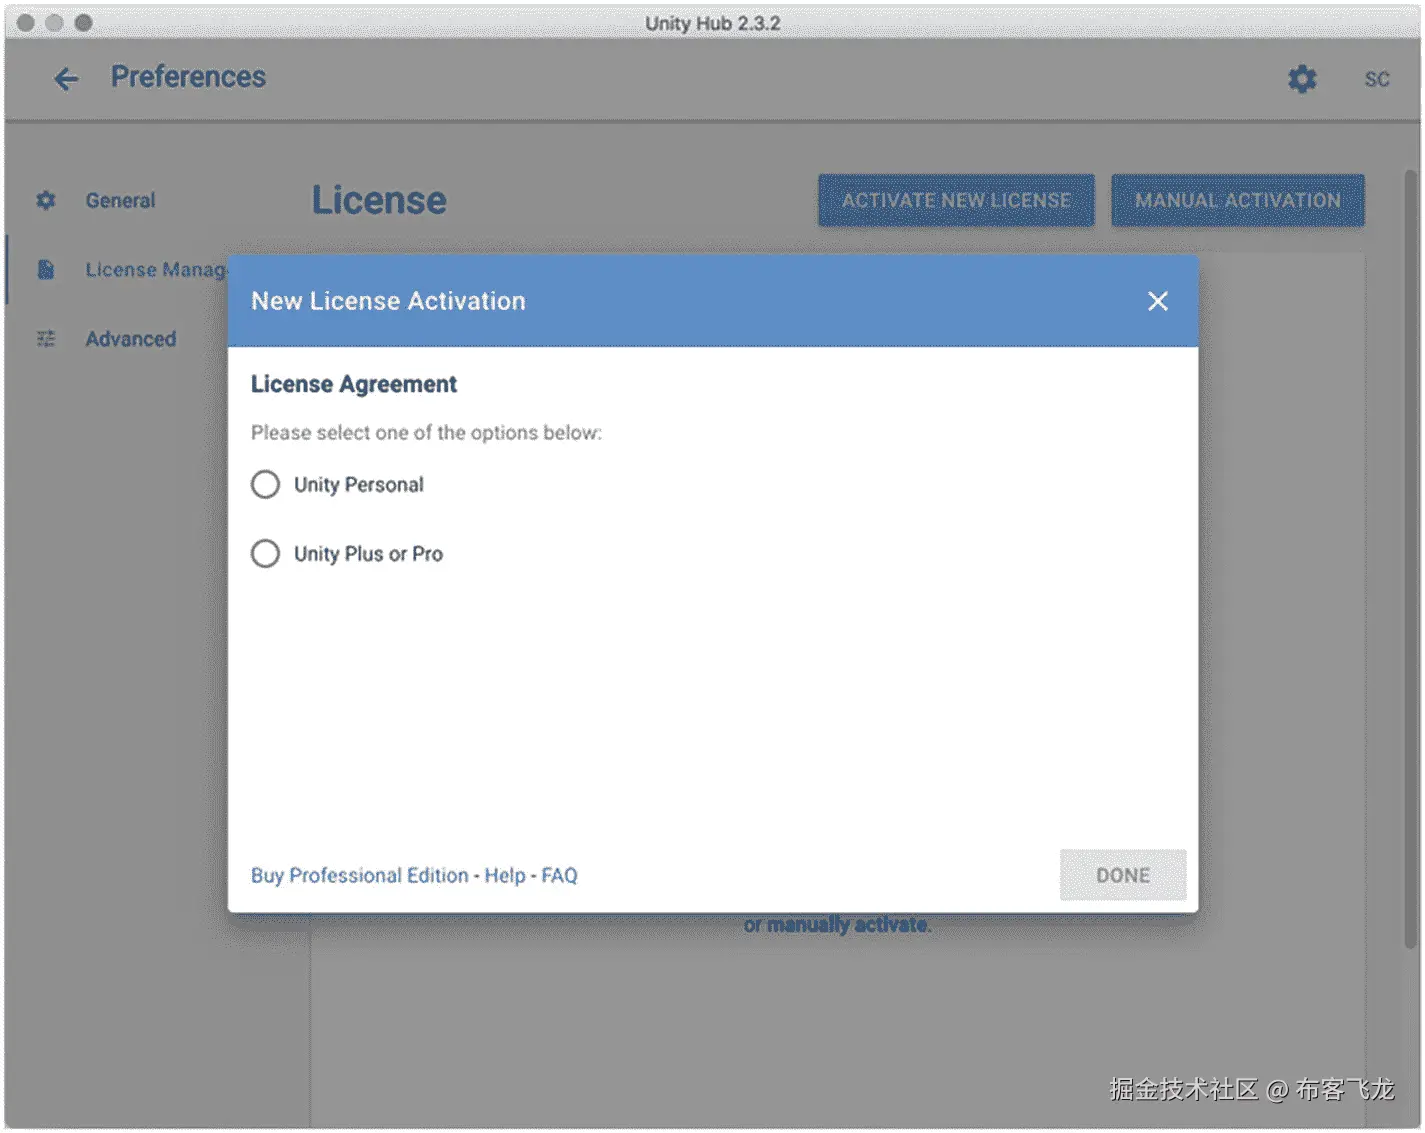Open the License Management section
Viewport: 1425px width, 1133px height.
click(x=155, y=270)
